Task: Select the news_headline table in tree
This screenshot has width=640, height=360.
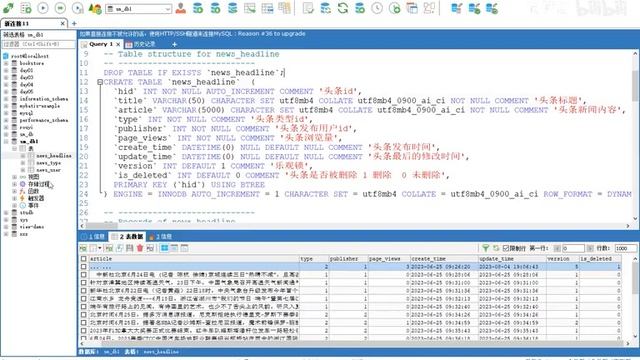Action: (54, 156)
